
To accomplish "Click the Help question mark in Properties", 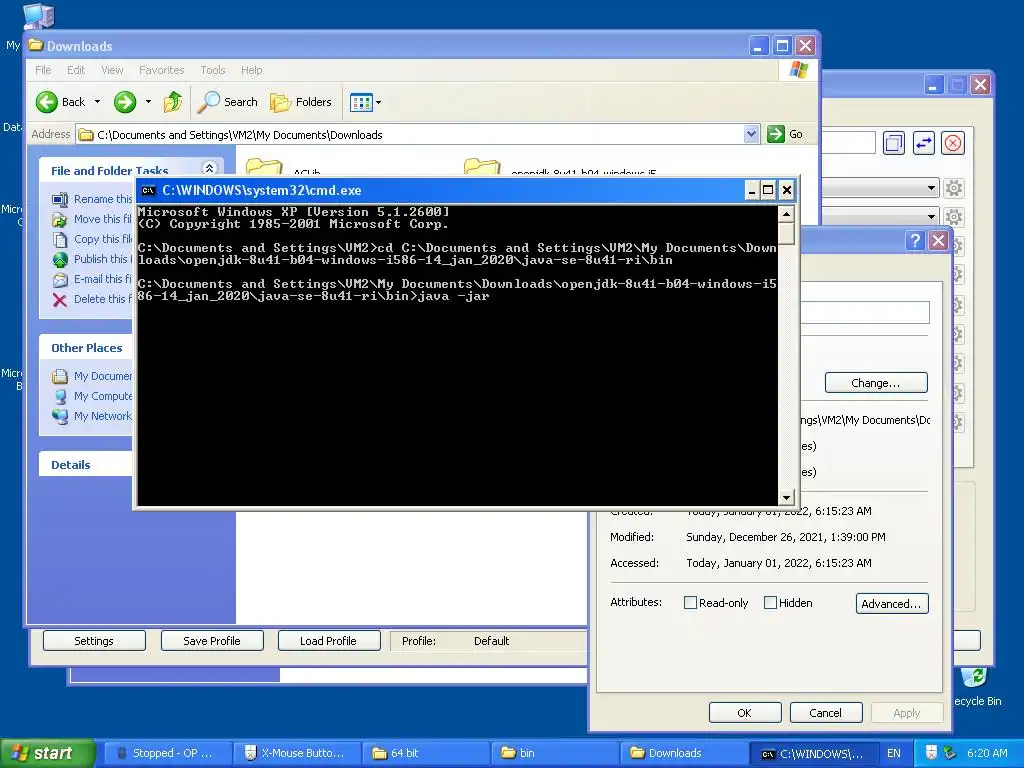I will [x=915, y=240].
